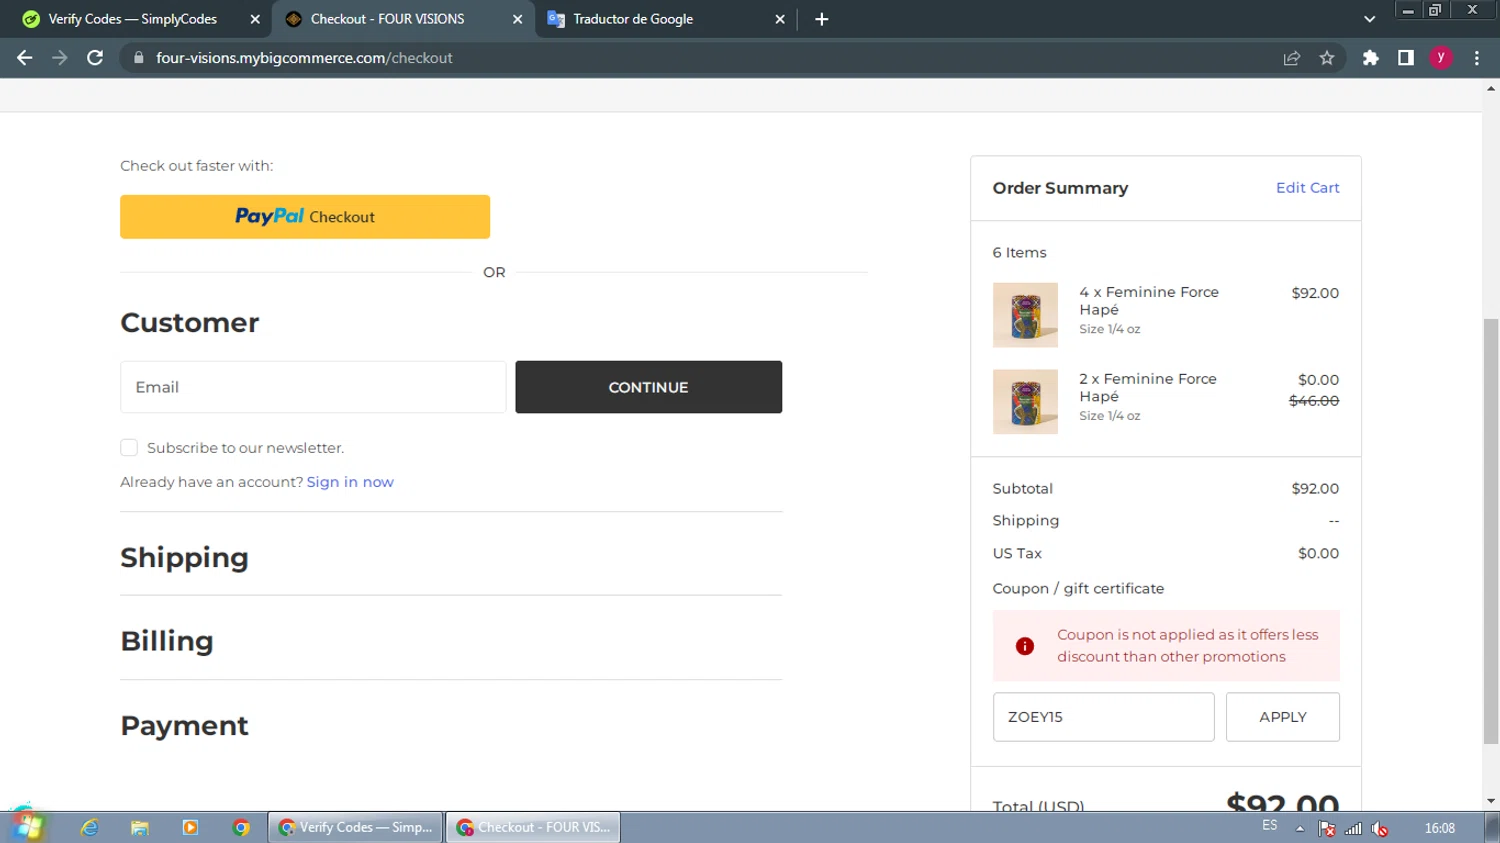Click the scrollbar up arrow

coord(1491,88)
